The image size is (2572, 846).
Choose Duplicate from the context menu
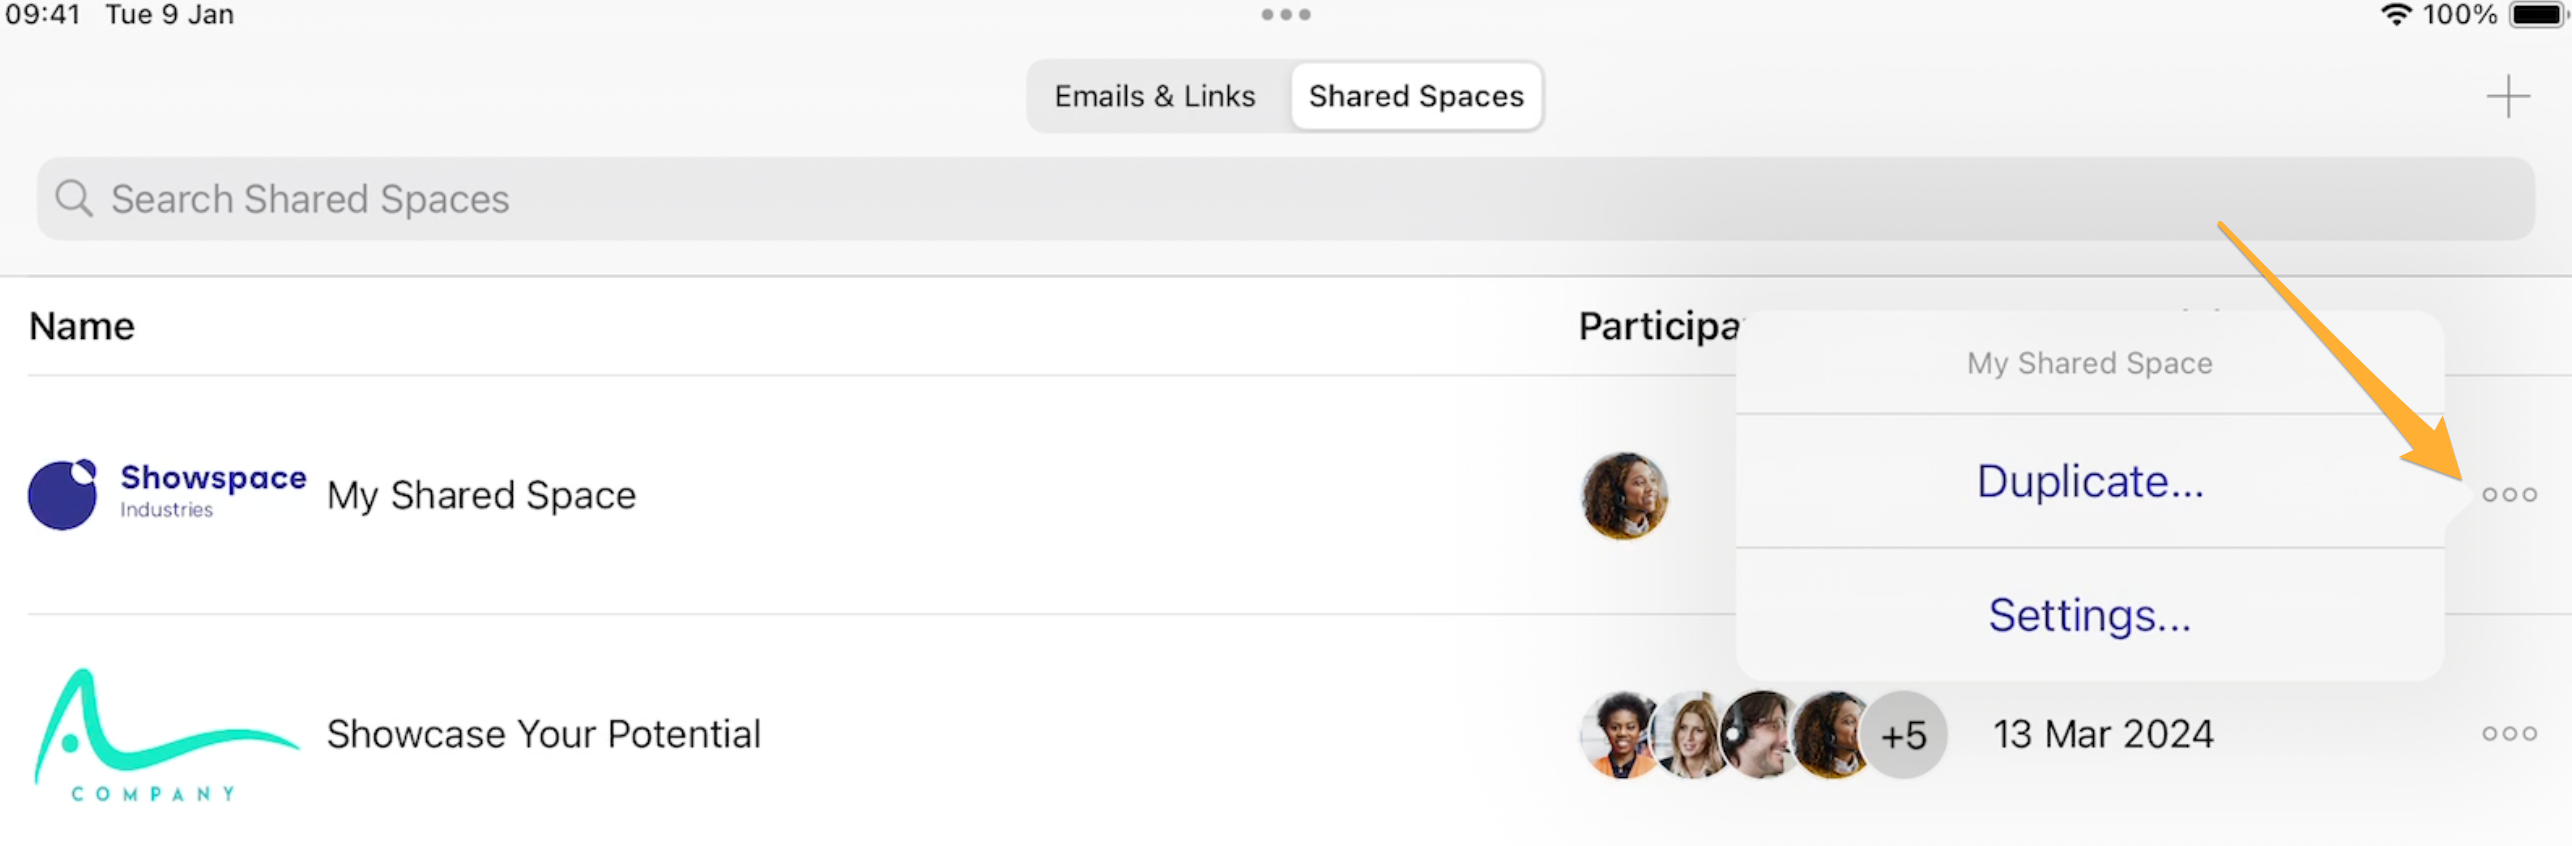(2089, 481)
